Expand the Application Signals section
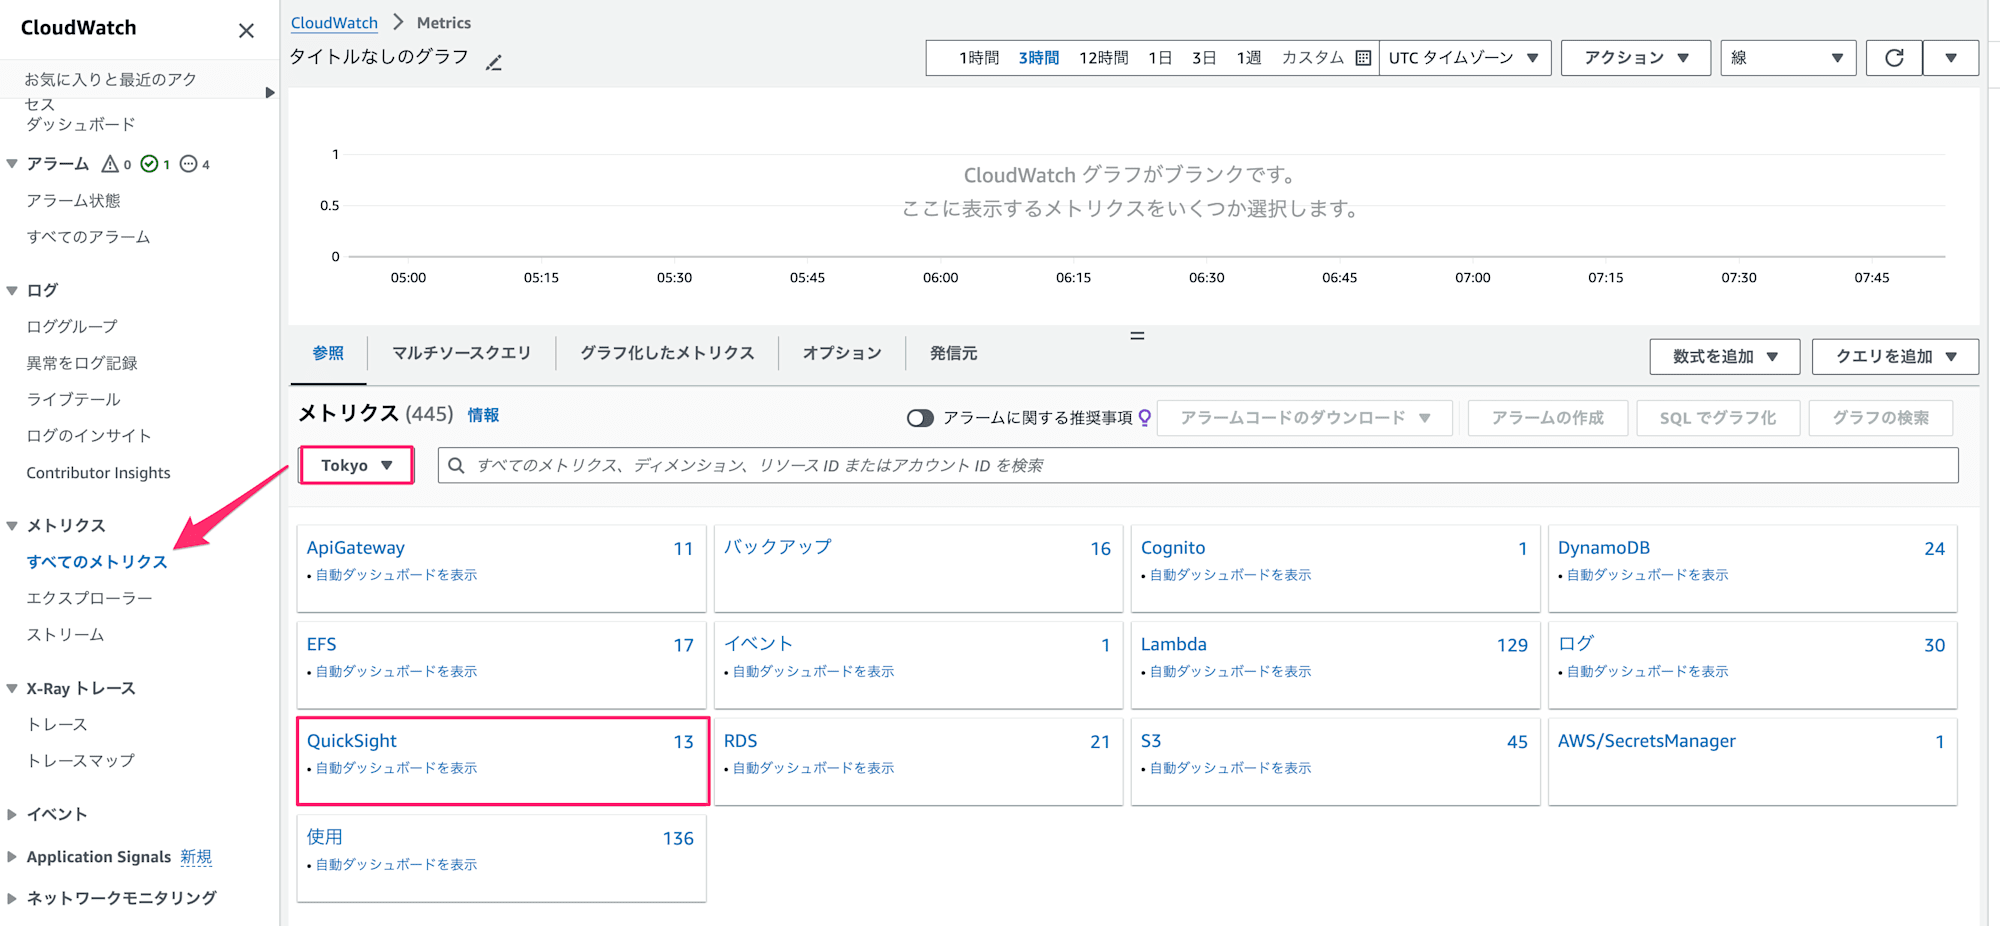The image size is (2000, 926). pos(12,857)
